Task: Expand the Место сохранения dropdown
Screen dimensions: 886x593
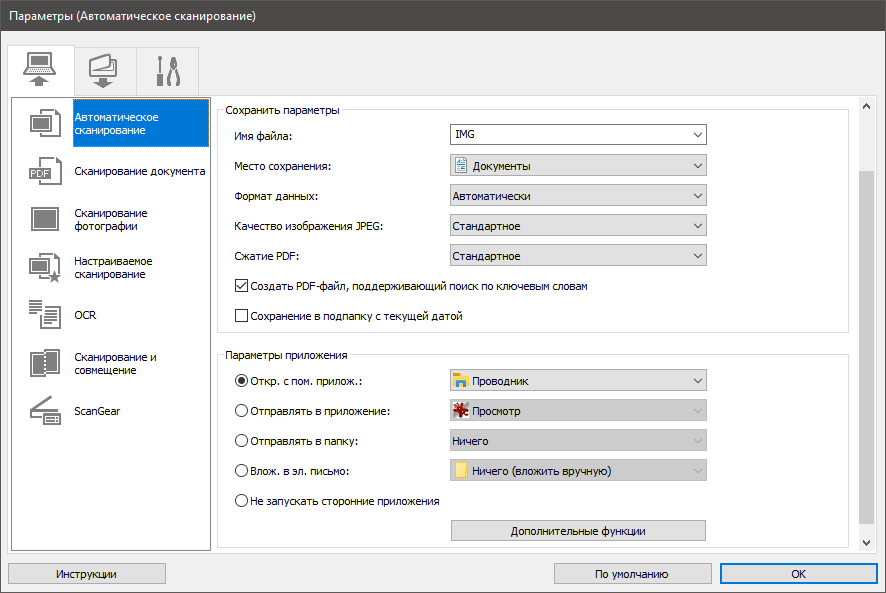Action: (x=578, y=165)
